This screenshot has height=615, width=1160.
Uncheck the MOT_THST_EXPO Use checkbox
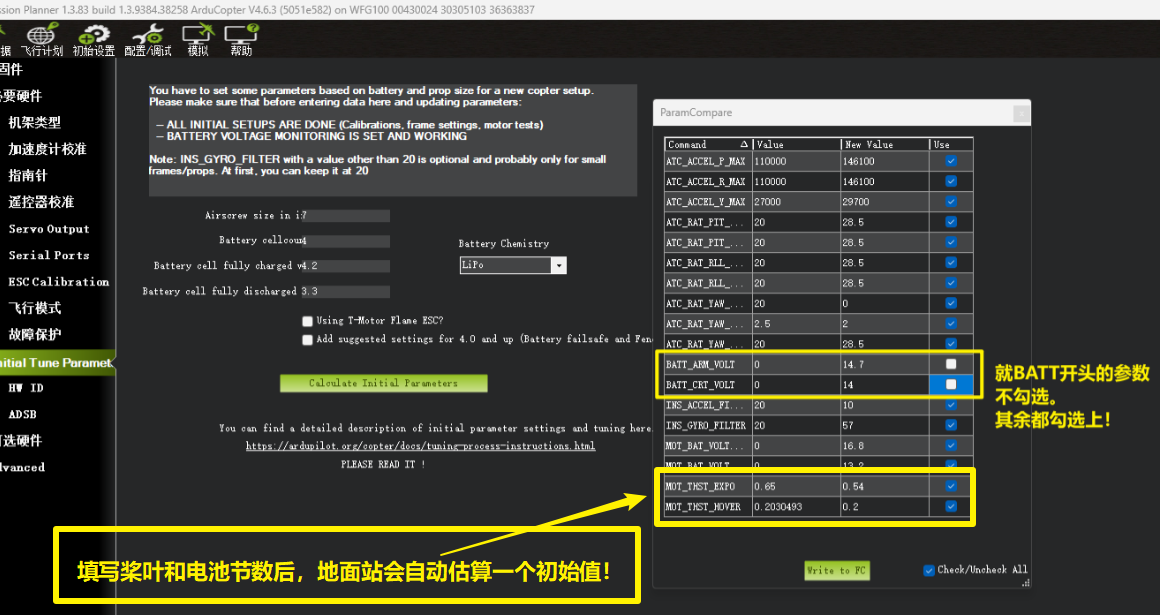951,486
